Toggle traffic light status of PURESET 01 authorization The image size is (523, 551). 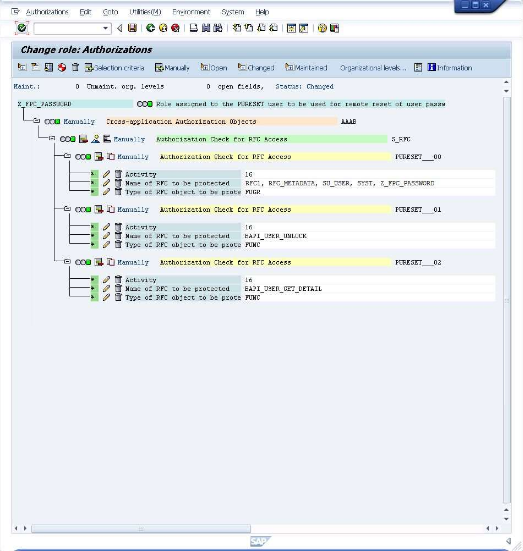tap(83, 209)
